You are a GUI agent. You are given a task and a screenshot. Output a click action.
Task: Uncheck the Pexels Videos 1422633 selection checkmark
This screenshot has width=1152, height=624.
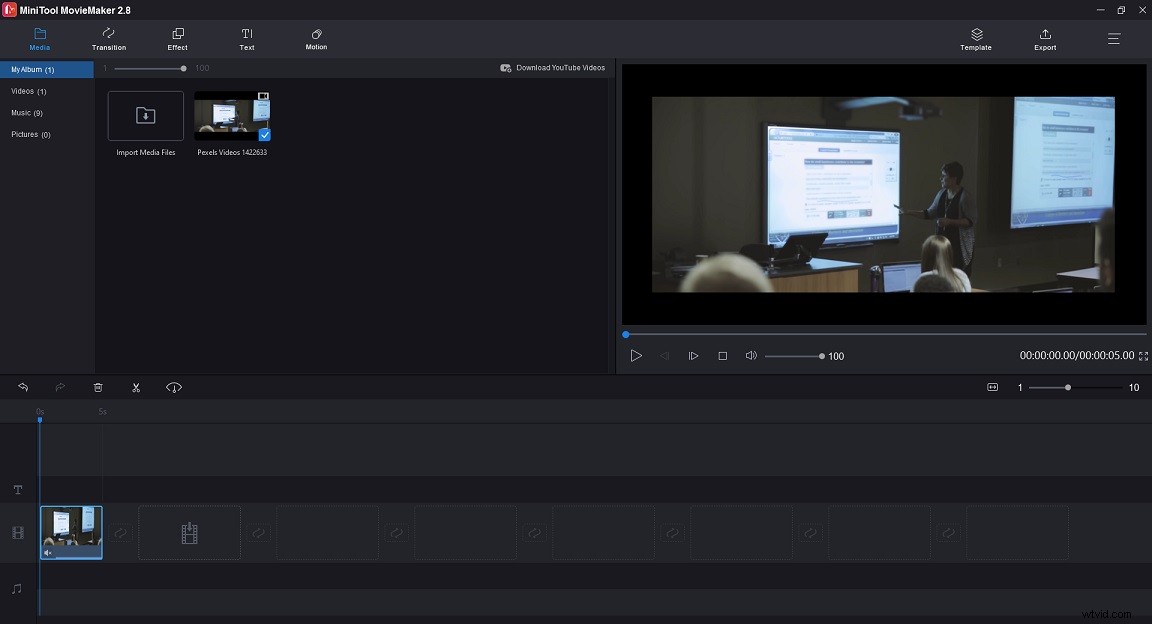point(264,135)
